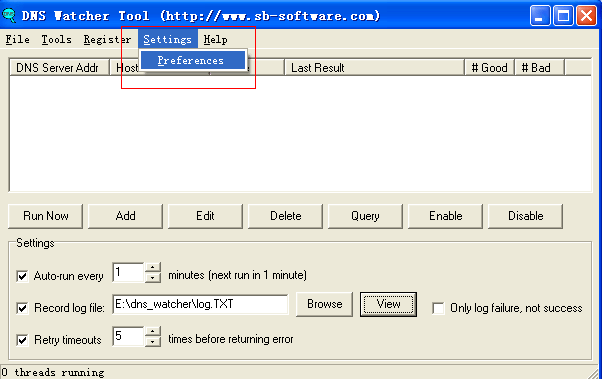Image resolution: width=602 pixels, height=379 pixels.
Task: Click Browse to choose log file
Action: (324, 305)
